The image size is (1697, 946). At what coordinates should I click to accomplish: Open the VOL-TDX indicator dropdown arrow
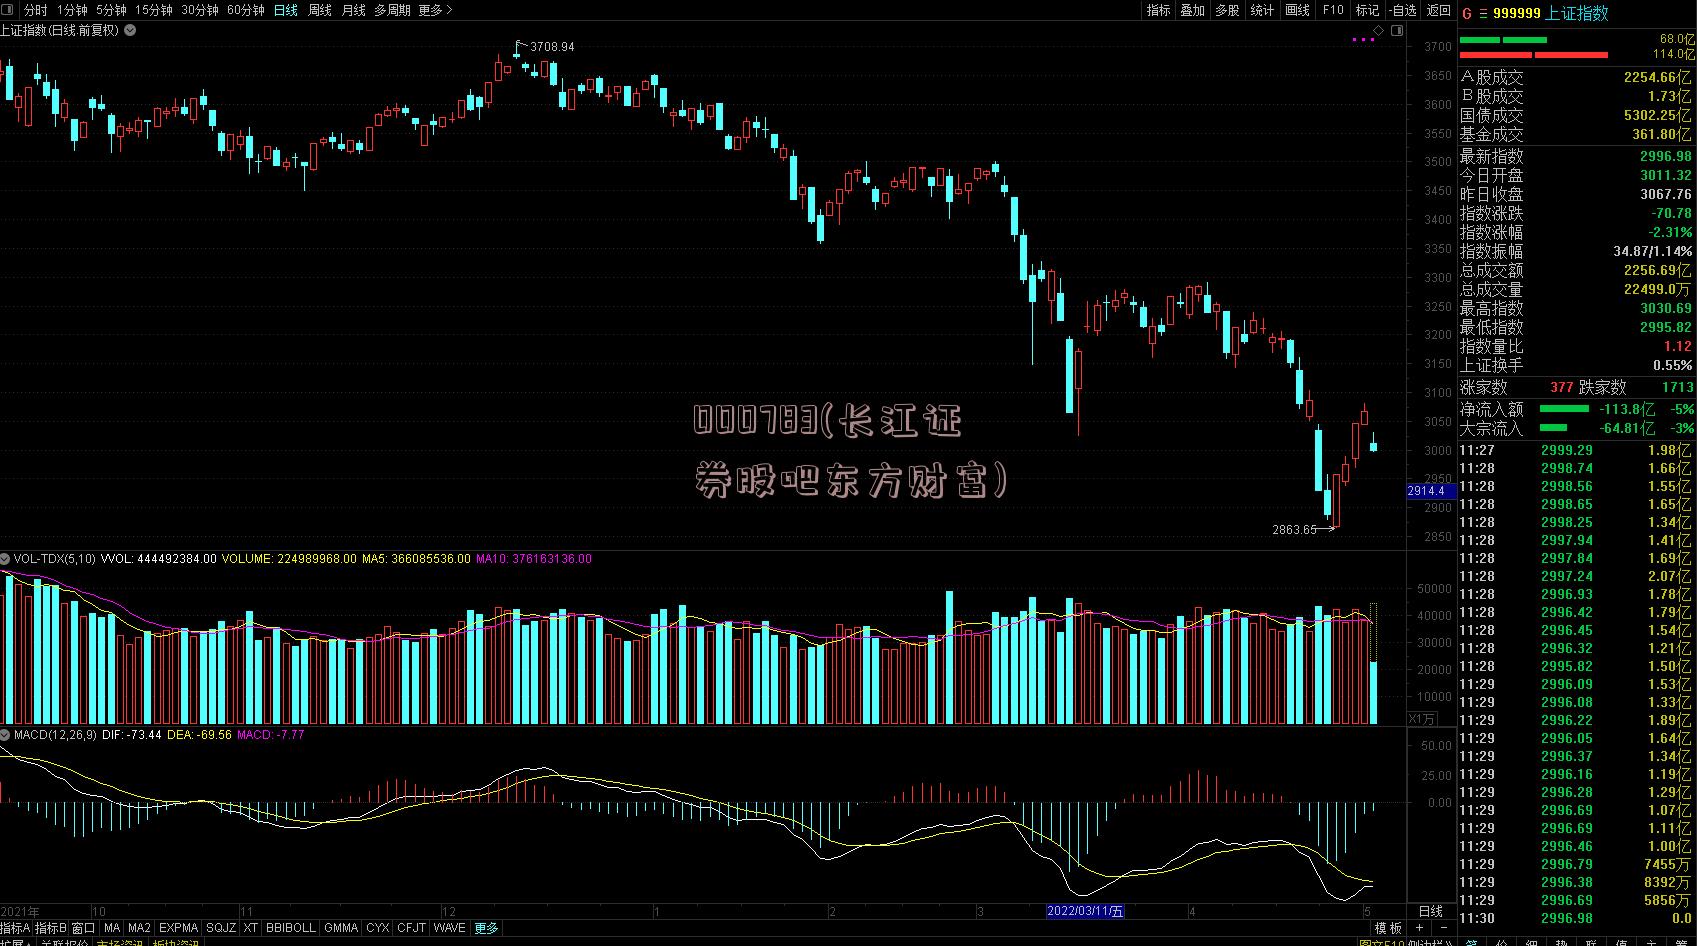6,559
